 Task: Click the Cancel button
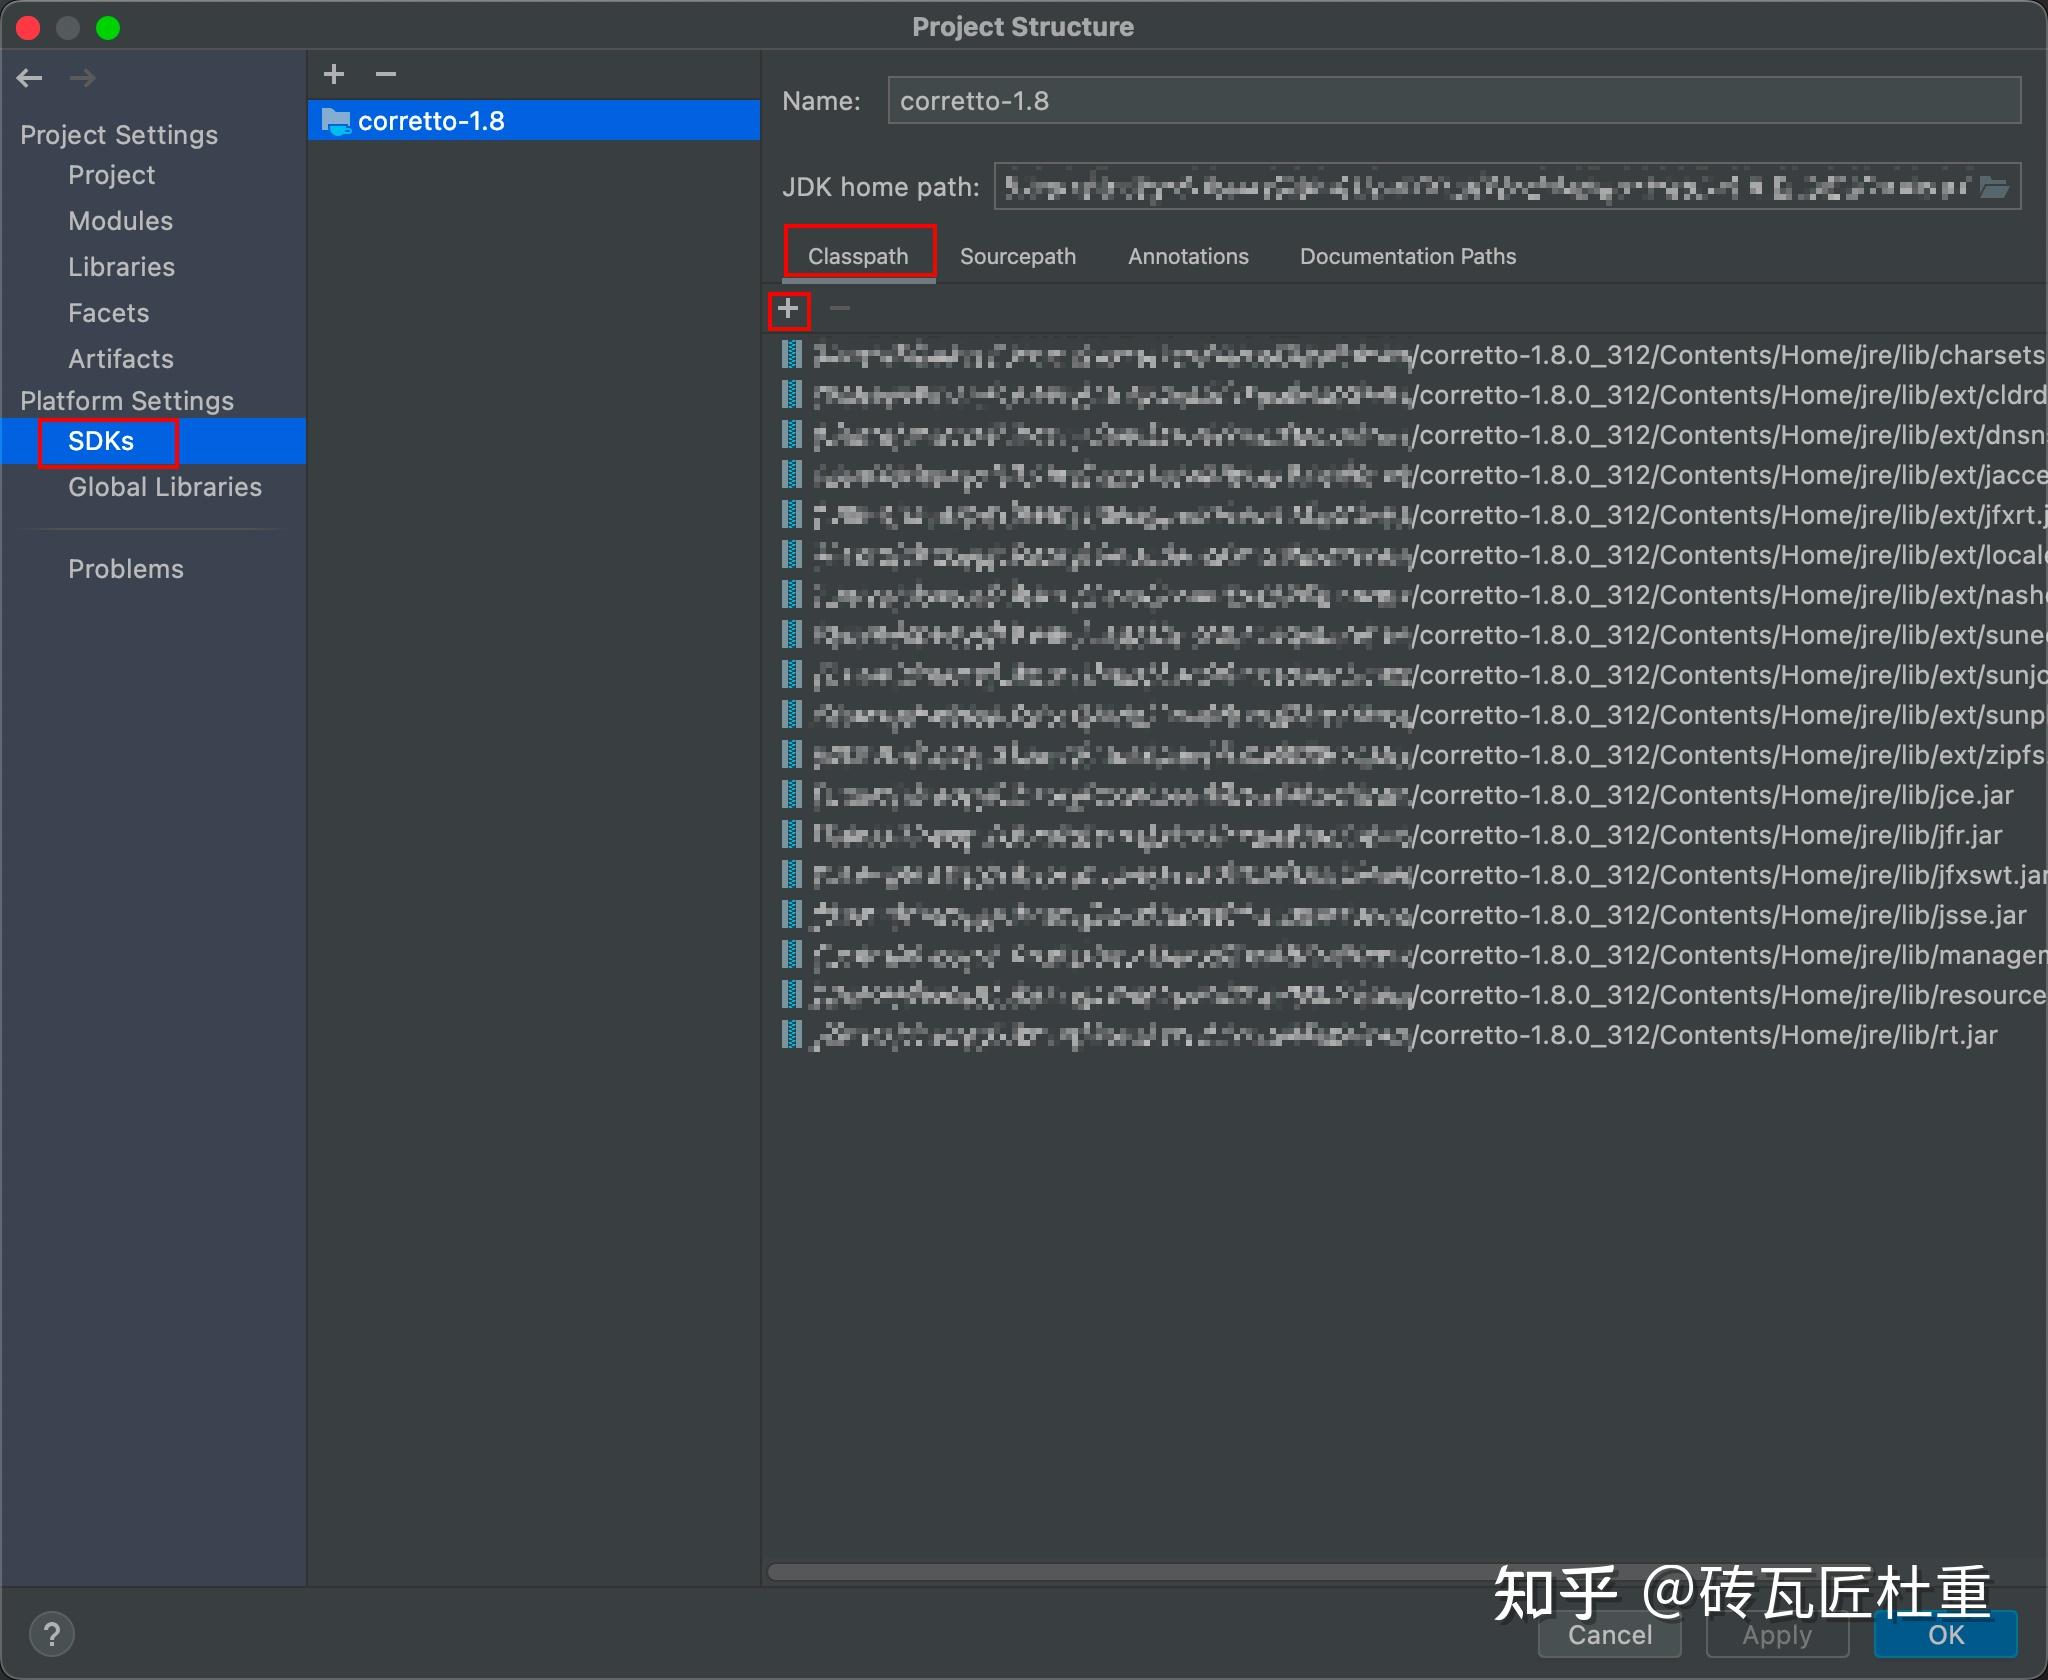pyautogui.click(x=1610, y=1635)
